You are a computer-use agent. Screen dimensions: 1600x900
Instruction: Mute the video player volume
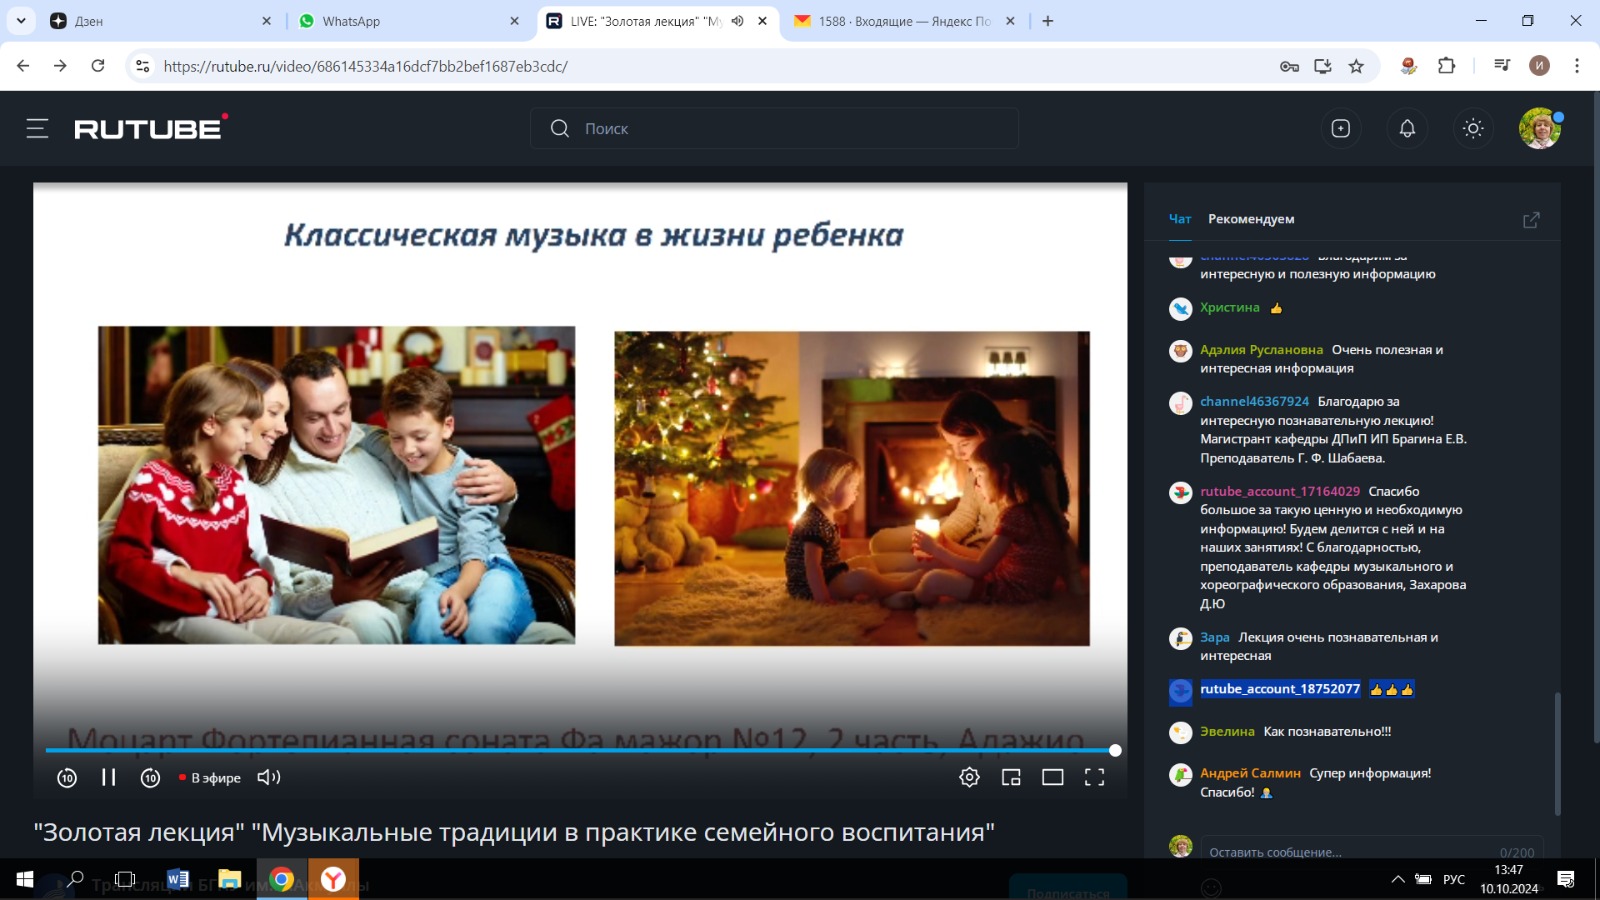click(268, 777)
